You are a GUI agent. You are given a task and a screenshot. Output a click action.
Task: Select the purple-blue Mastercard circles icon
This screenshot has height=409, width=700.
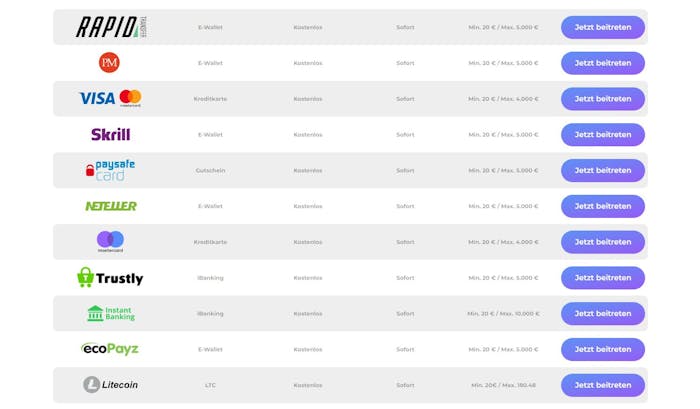pos(110,242)
